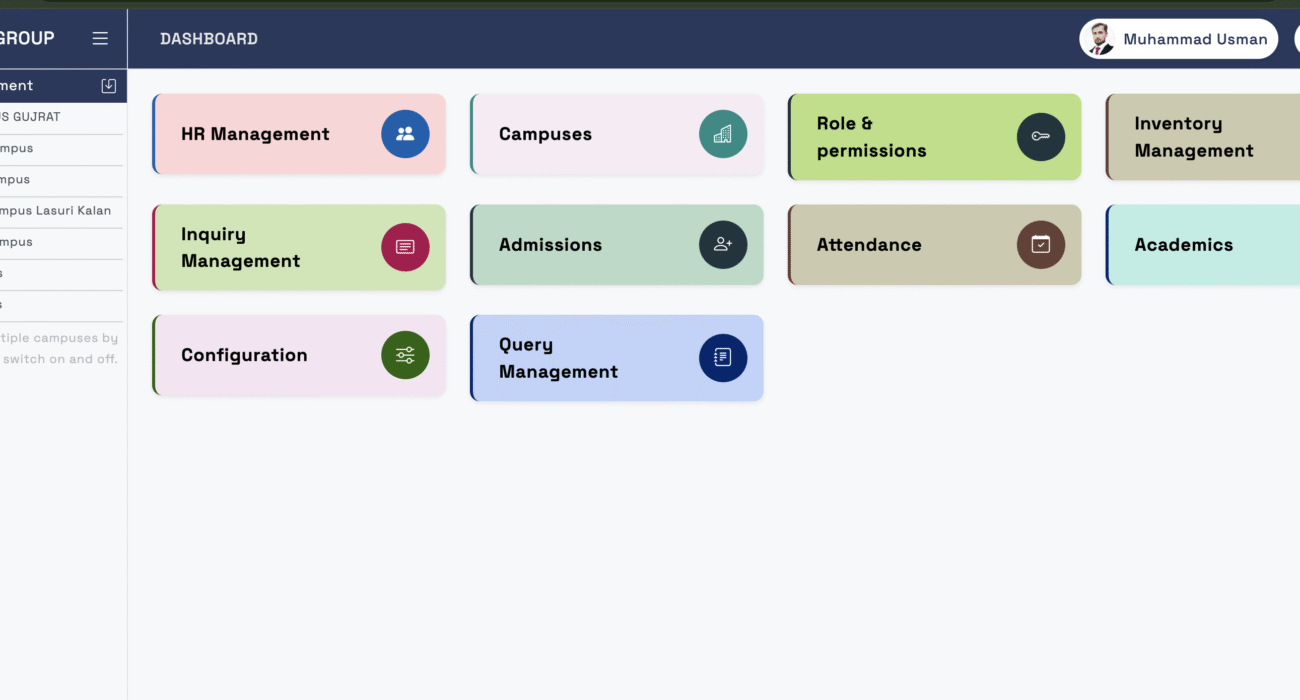Click the boxed down-arrow icon in sidebar header
This screenshot has width=1300, height=700.
click(109, 86)
